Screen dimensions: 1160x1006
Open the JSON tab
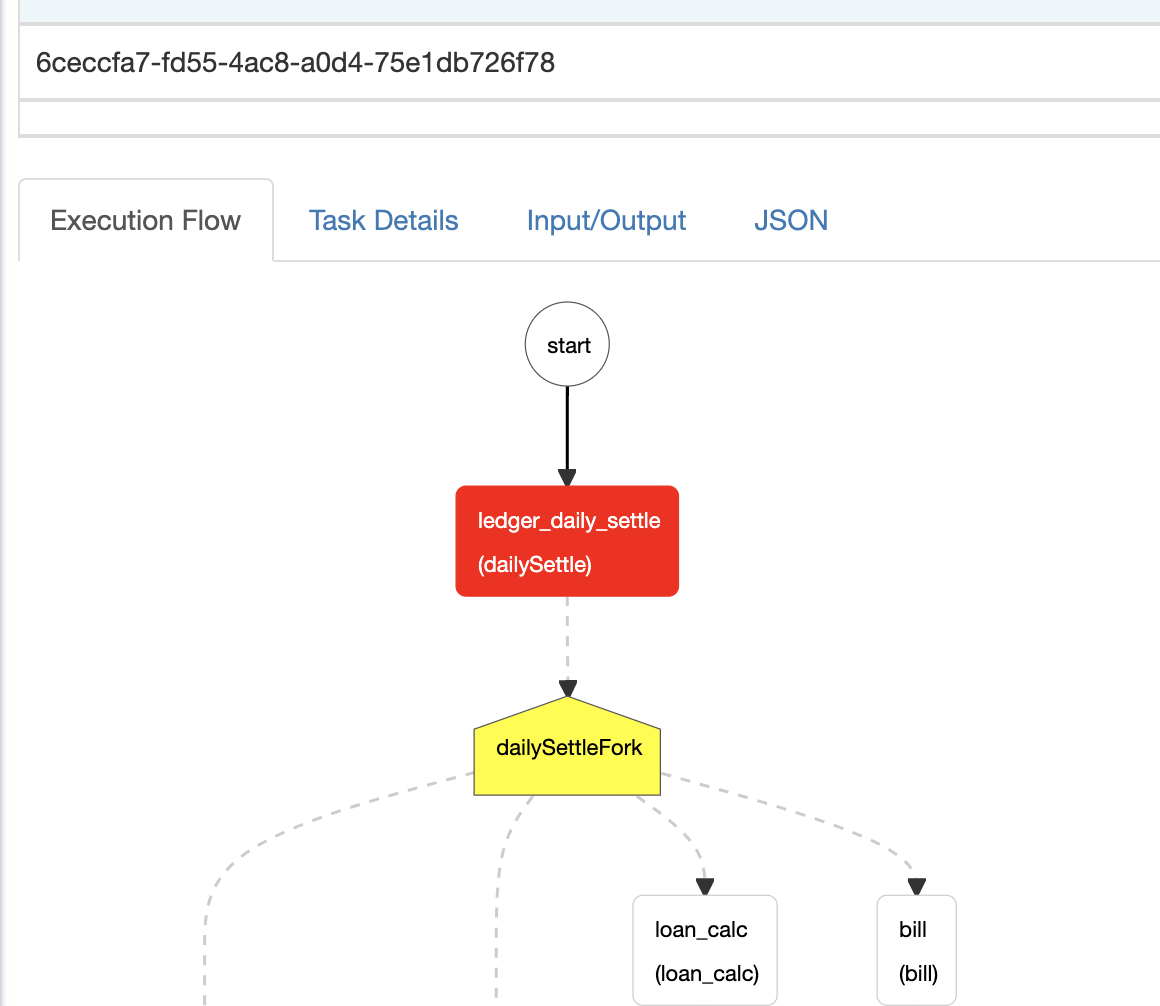click(791, 220)
